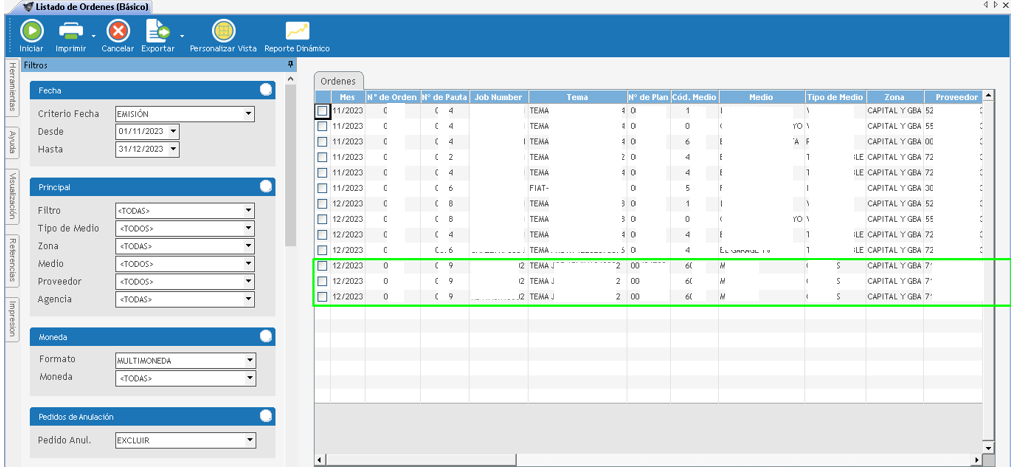Click the Filtros panel vertical scrollbar thumb
The image size is (1015, 468).
pyautogui.click(x=290, y=165)
